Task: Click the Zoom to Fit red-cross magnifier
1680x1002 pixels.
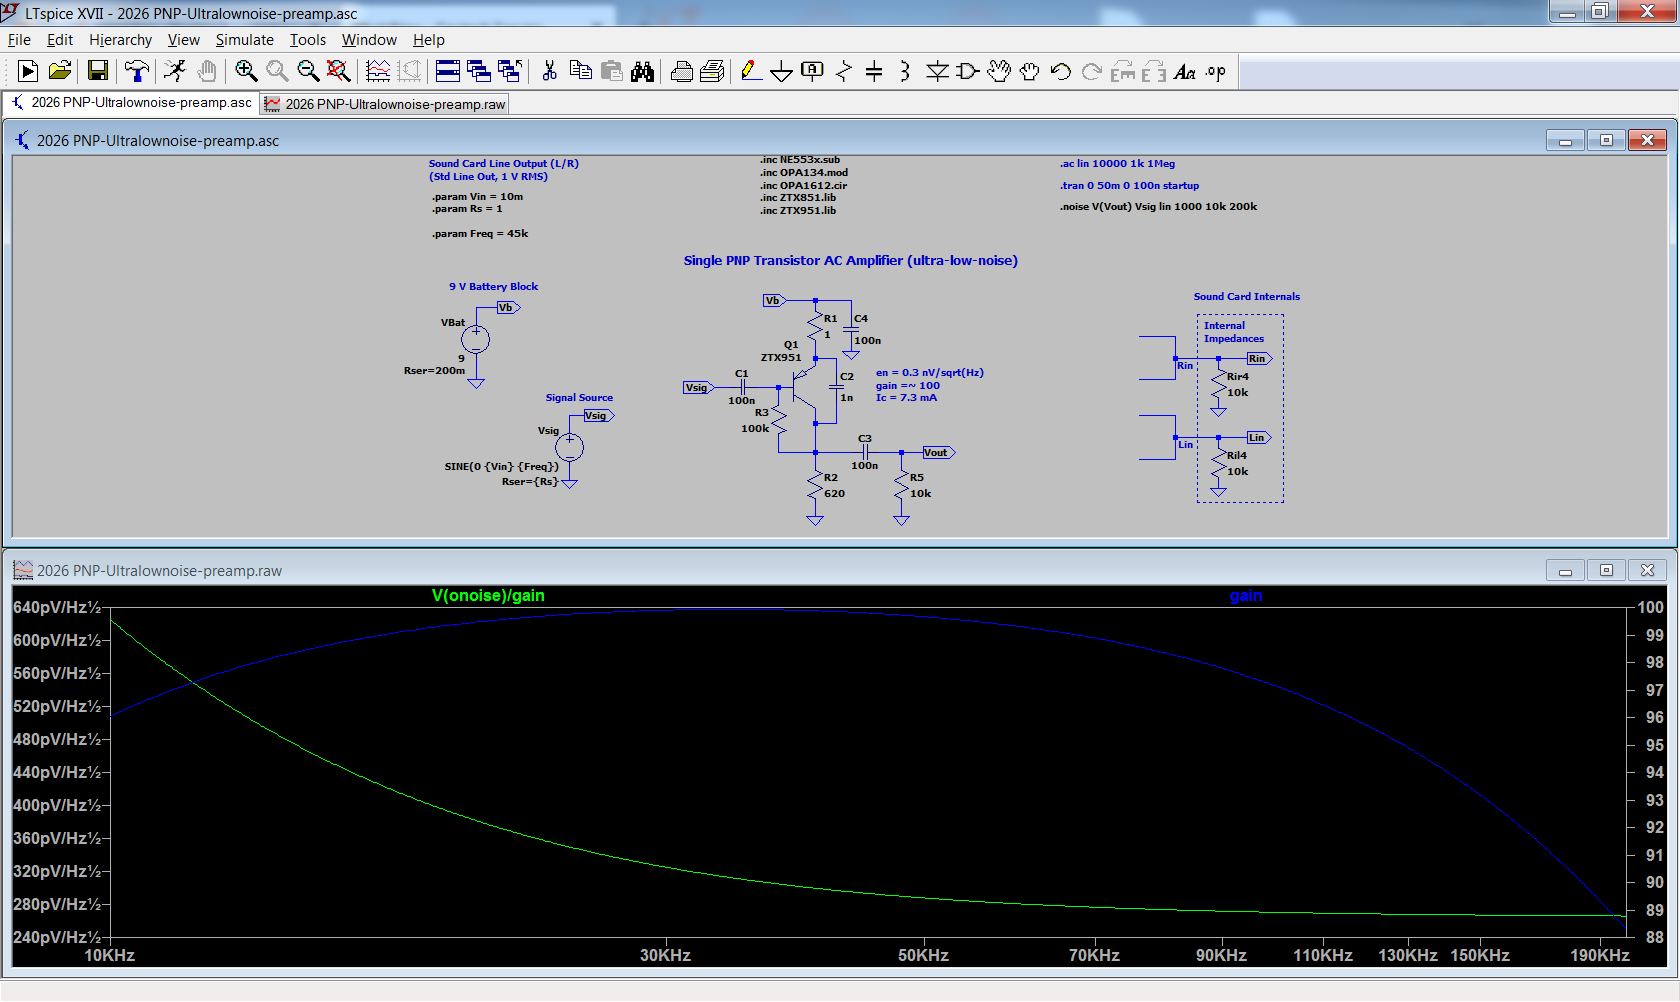Action: (x=339, y=71)
